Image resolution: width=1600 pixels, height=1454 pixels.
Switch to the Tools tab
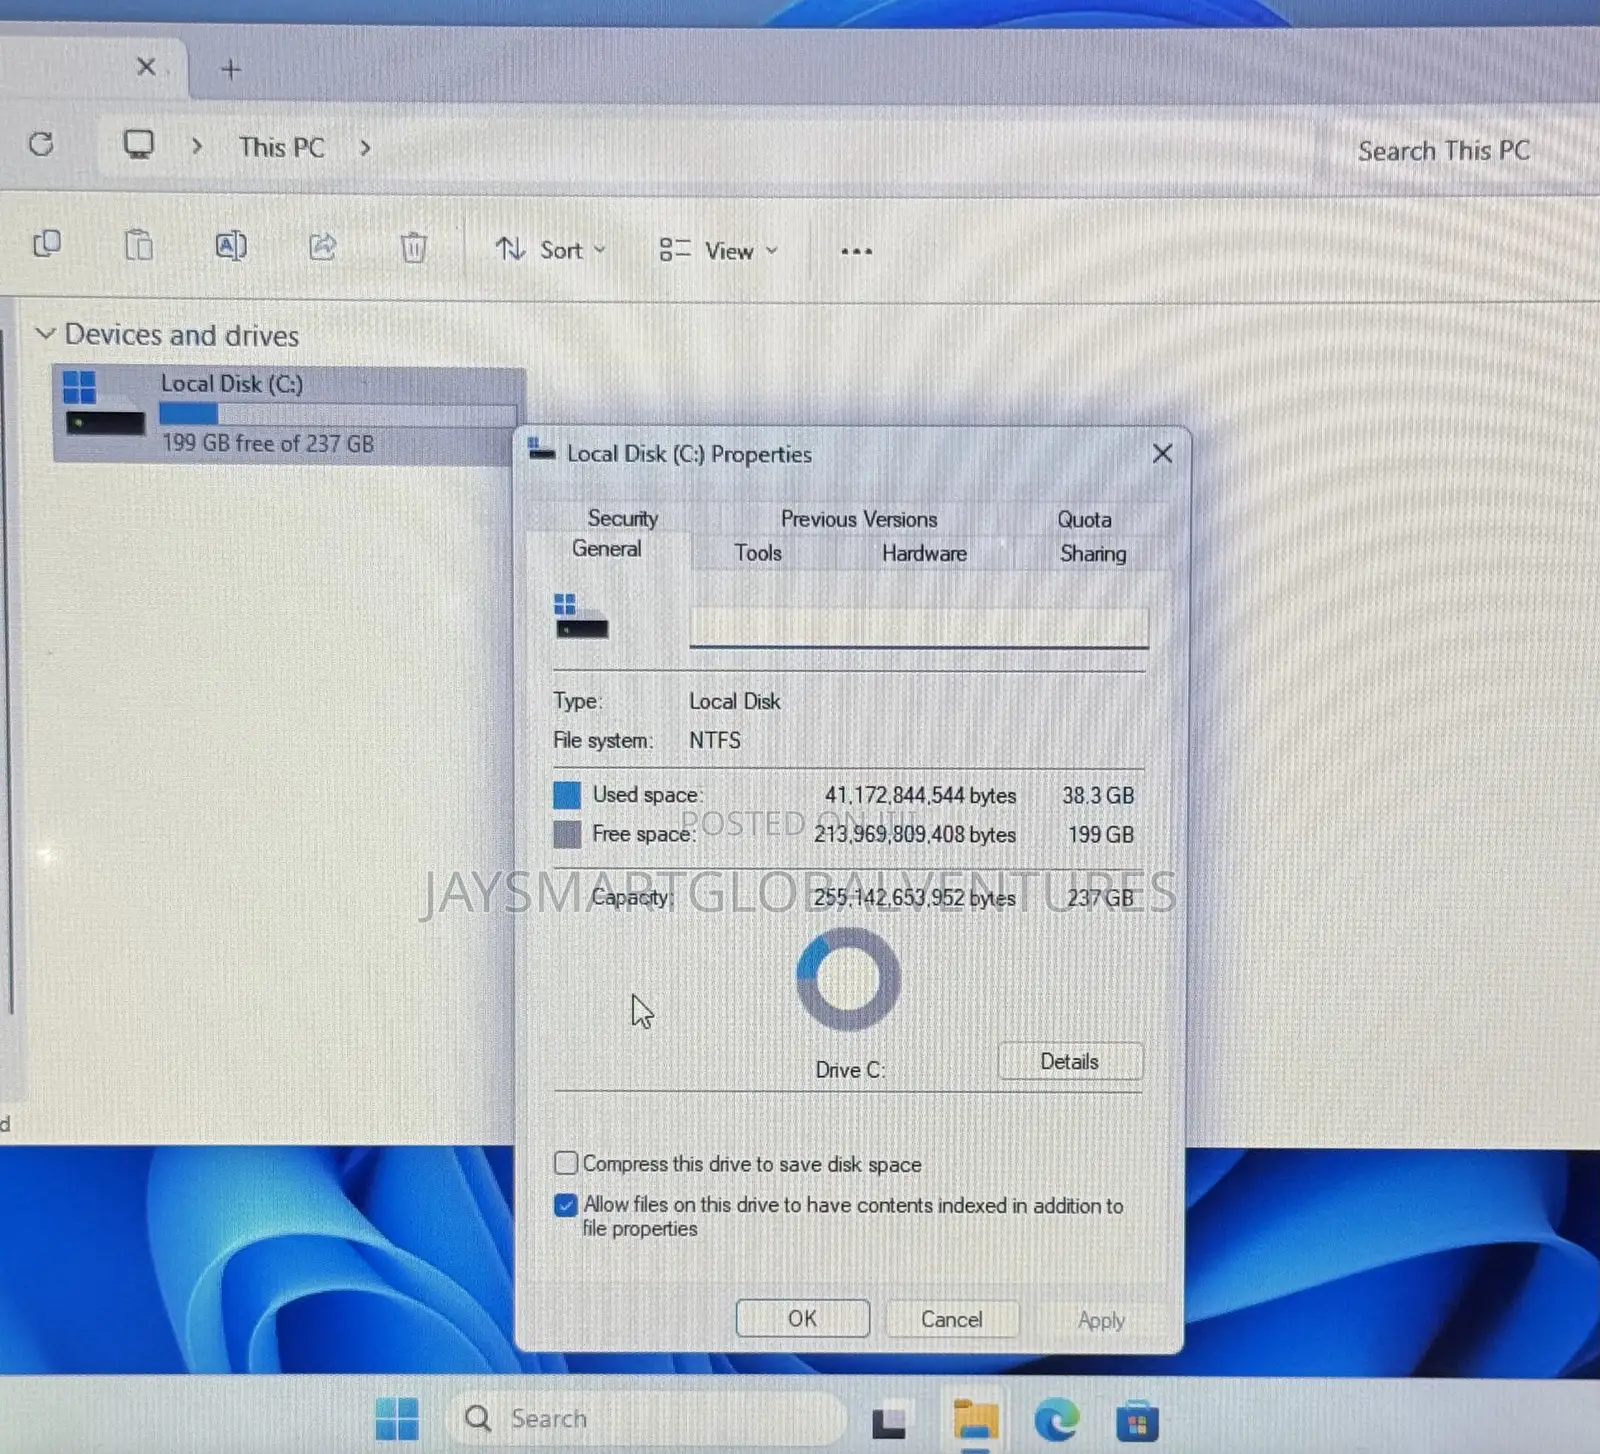tap(758, 553)
